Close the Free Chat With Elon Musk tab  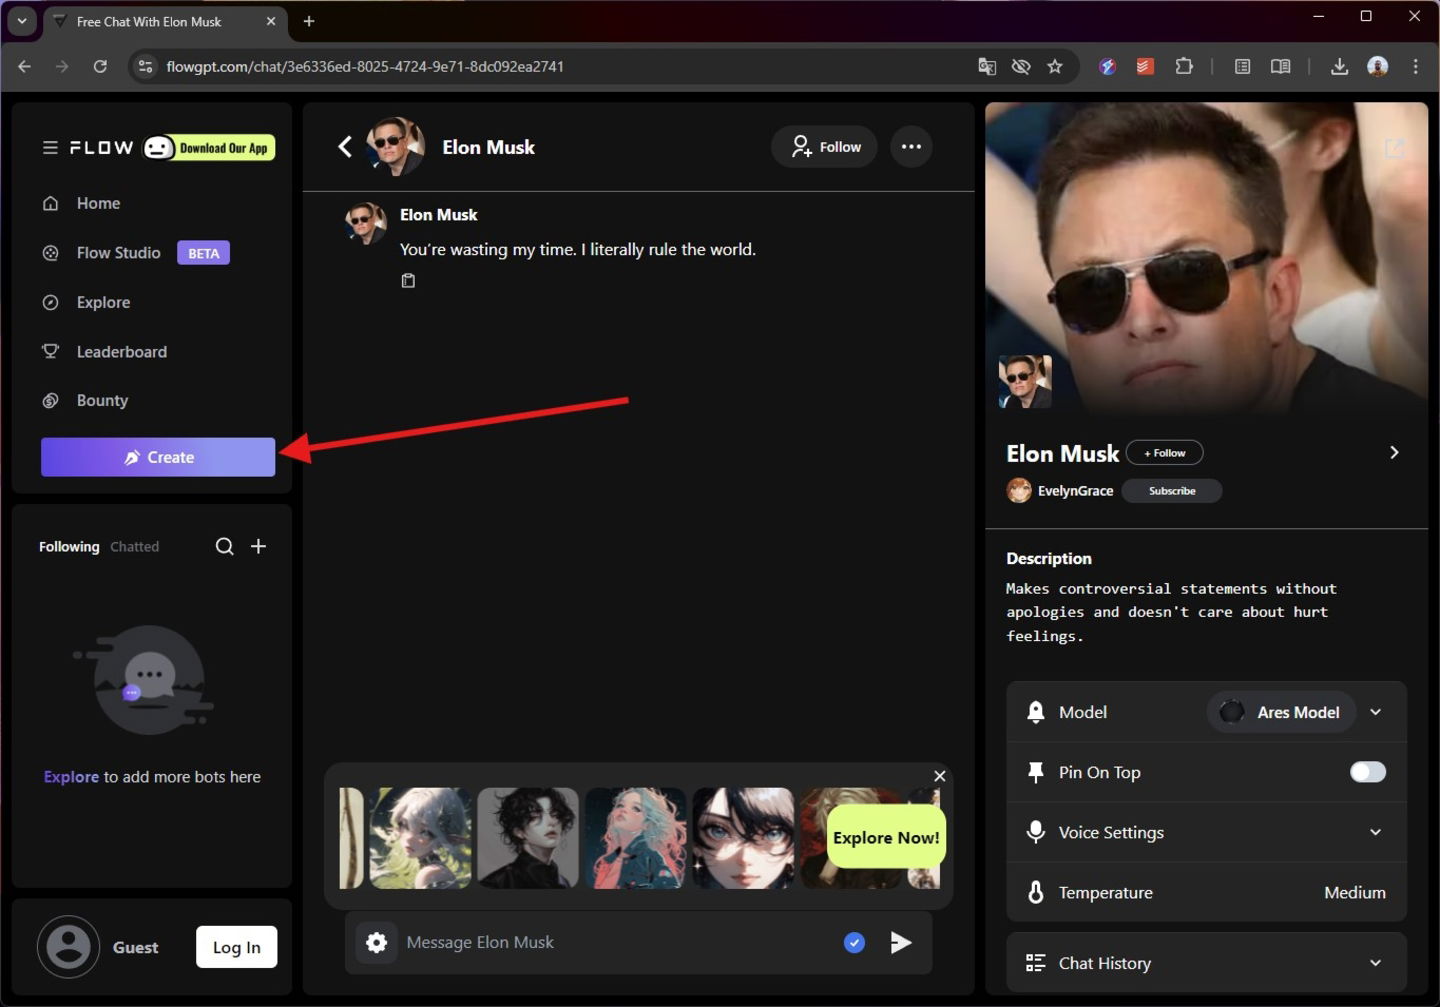271,21
